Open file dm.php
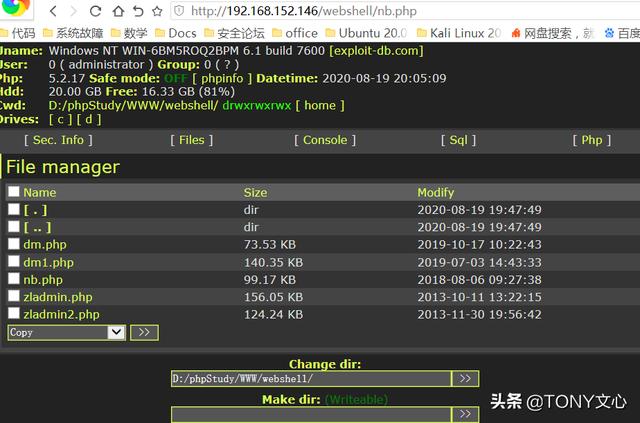Viewport: 640px width, 423px height. [45, 245]
